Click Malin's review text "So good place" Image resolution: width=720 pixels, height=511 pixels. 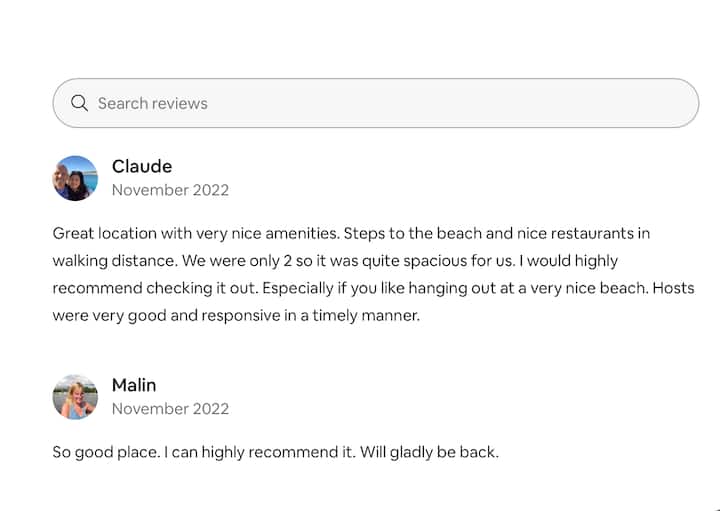click(104, 452)
